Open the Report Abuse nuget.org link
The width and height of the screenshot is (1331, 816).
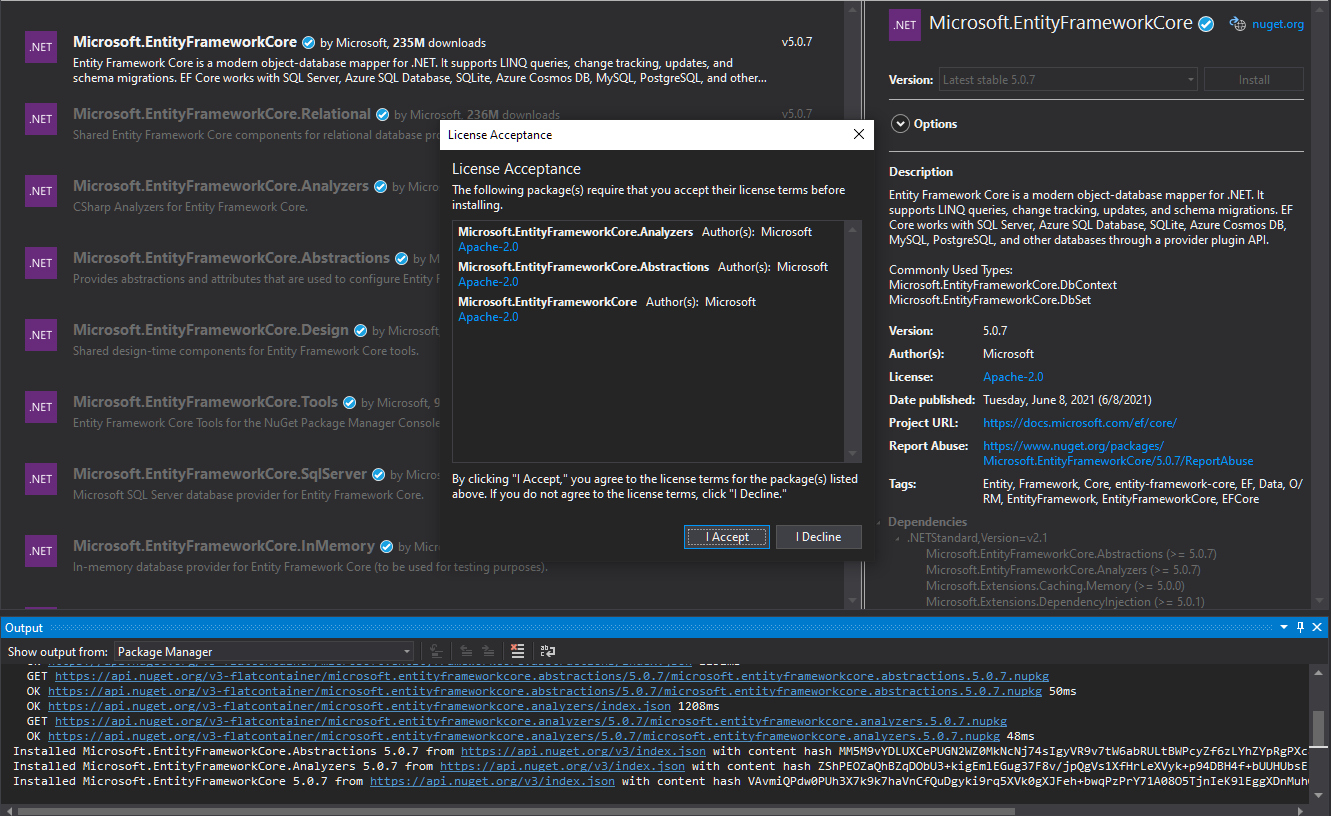coord(1118,453)
